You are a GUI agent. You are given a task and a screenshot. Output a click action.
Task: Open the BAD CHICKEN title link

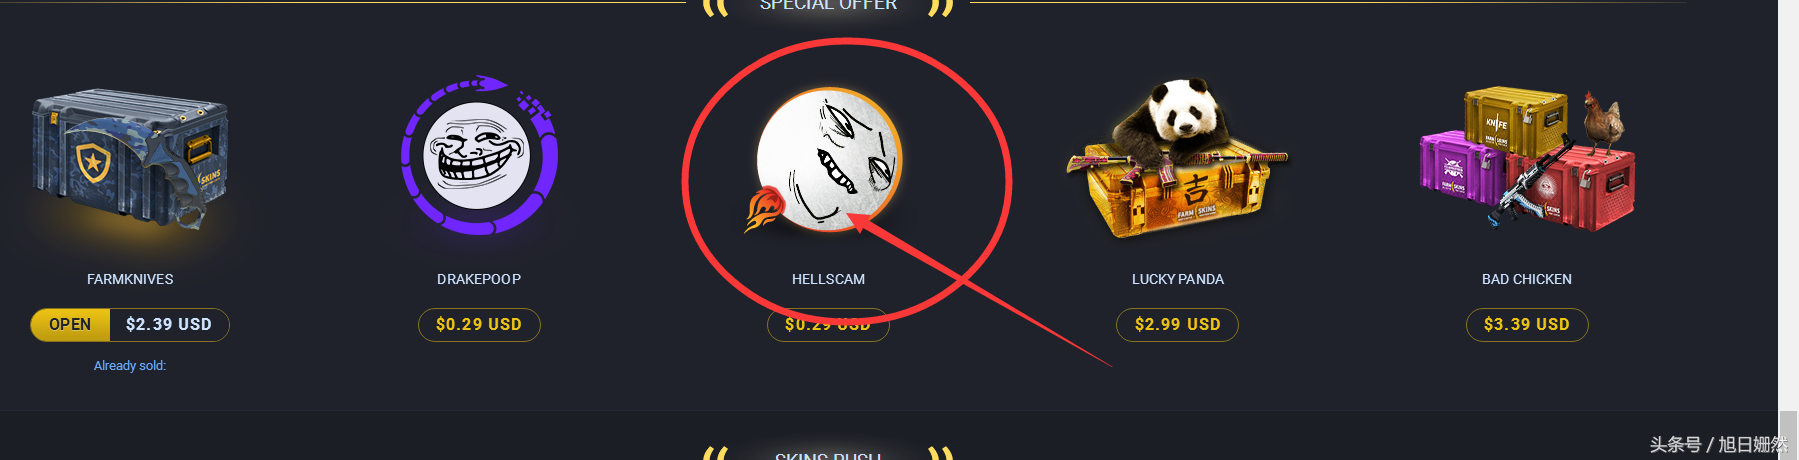(x=1527, y=279)
